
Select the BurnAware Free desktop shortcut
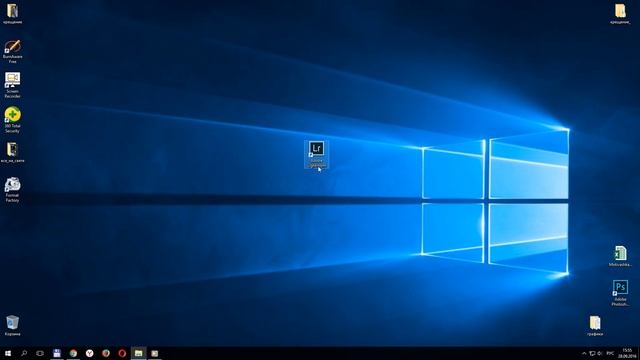pos(13,51)
